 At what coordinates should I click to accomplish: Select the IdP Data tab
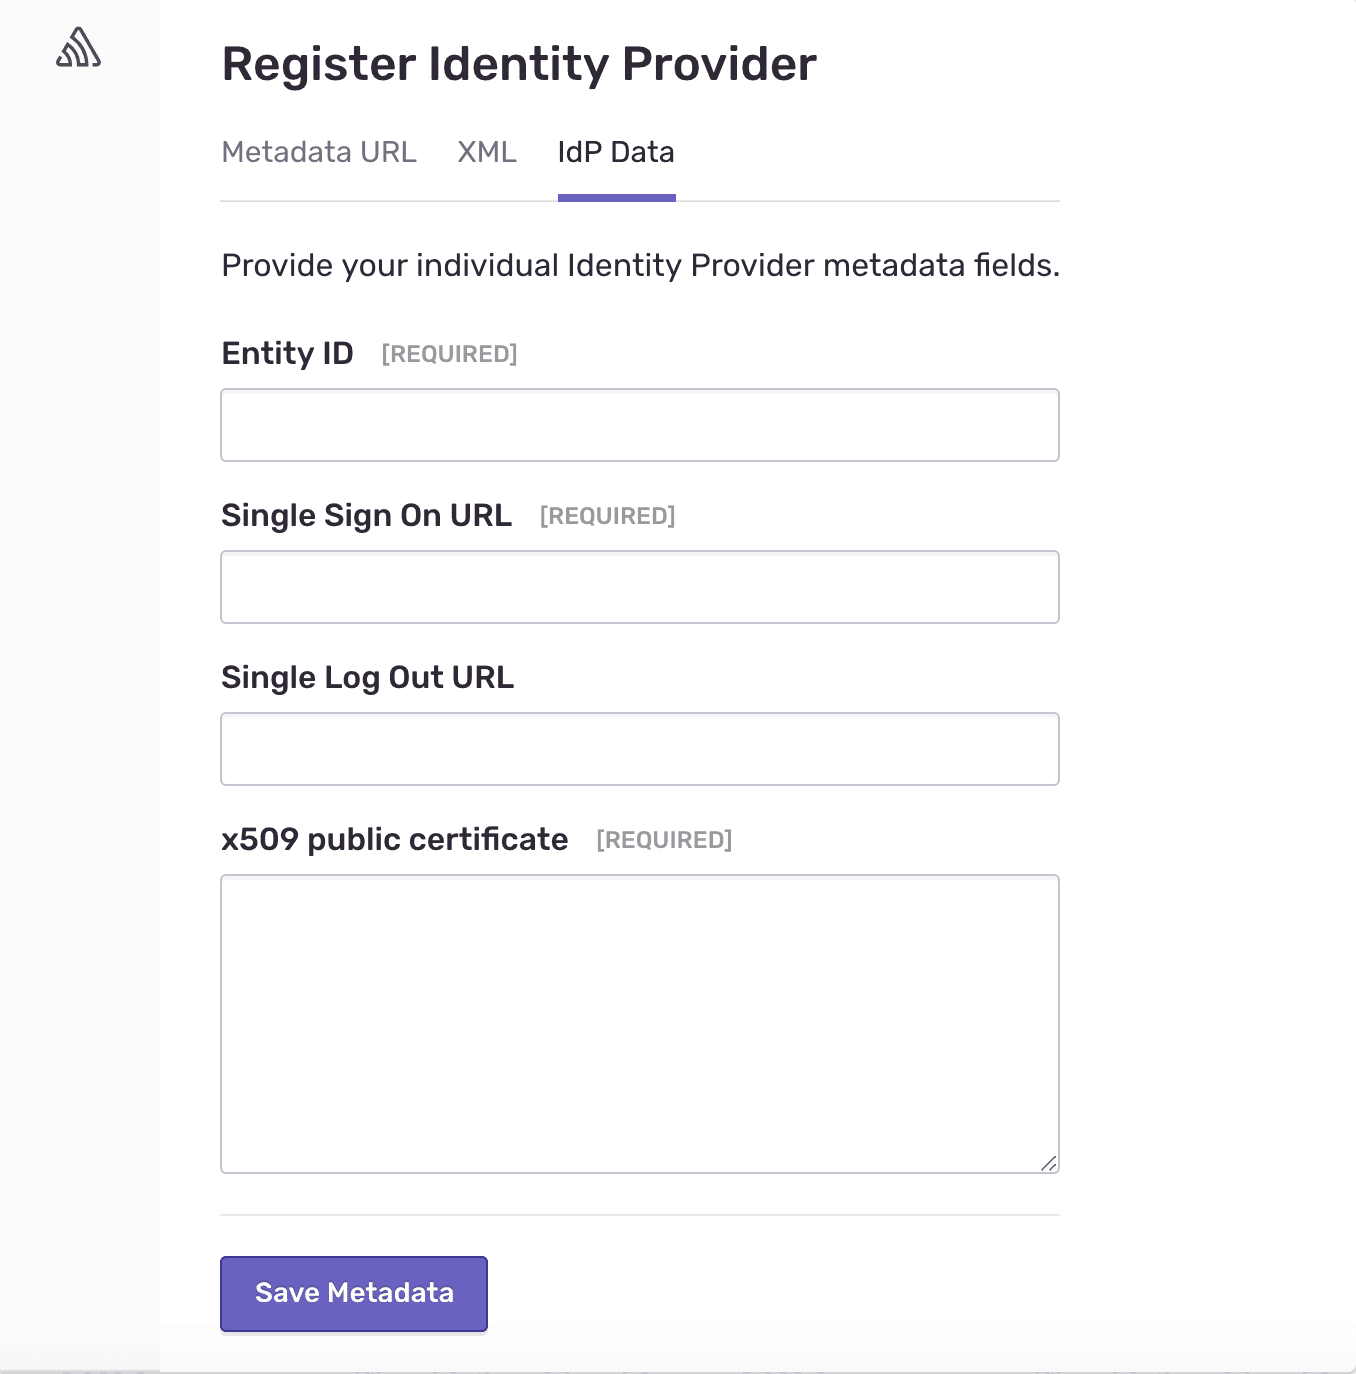pyautogui.click(x=616, y=152)
